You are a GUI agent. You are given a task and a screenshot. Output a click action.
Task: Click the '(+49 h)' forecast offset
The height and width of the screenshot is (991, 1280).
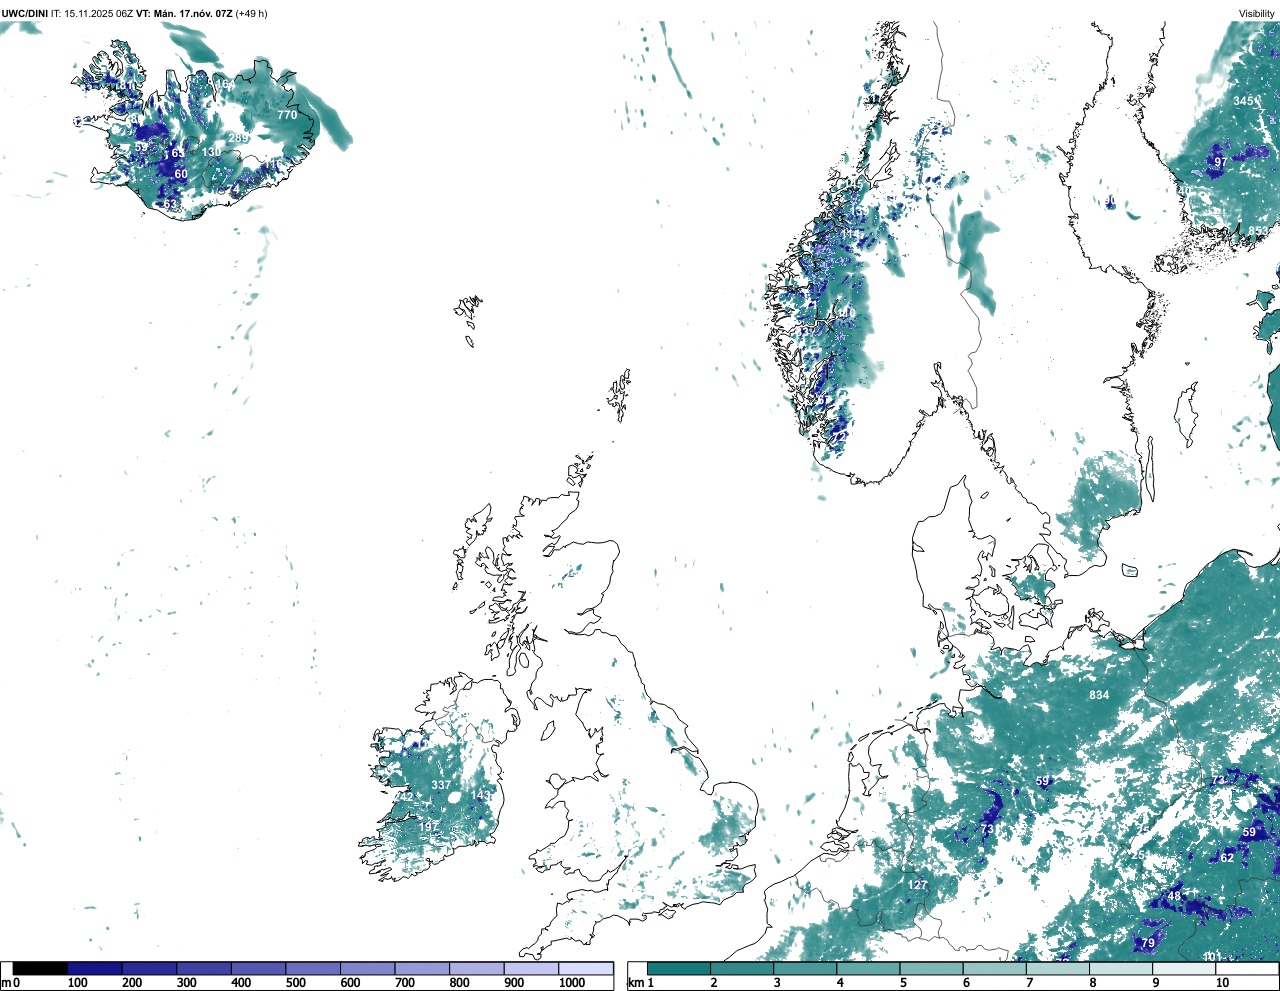pyautogui.click(x=251, y=14)
